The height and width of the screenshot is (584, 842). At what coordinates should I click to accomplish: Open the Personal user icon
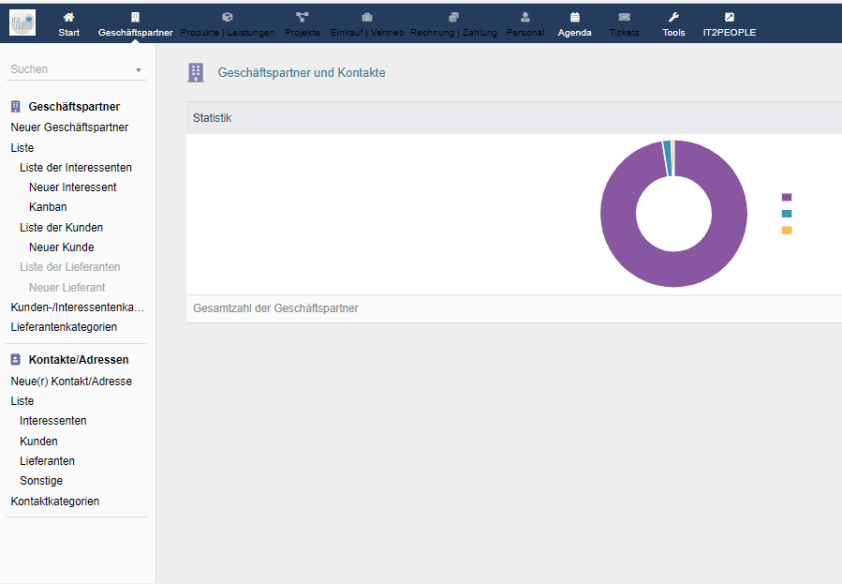tap(525, 17)
